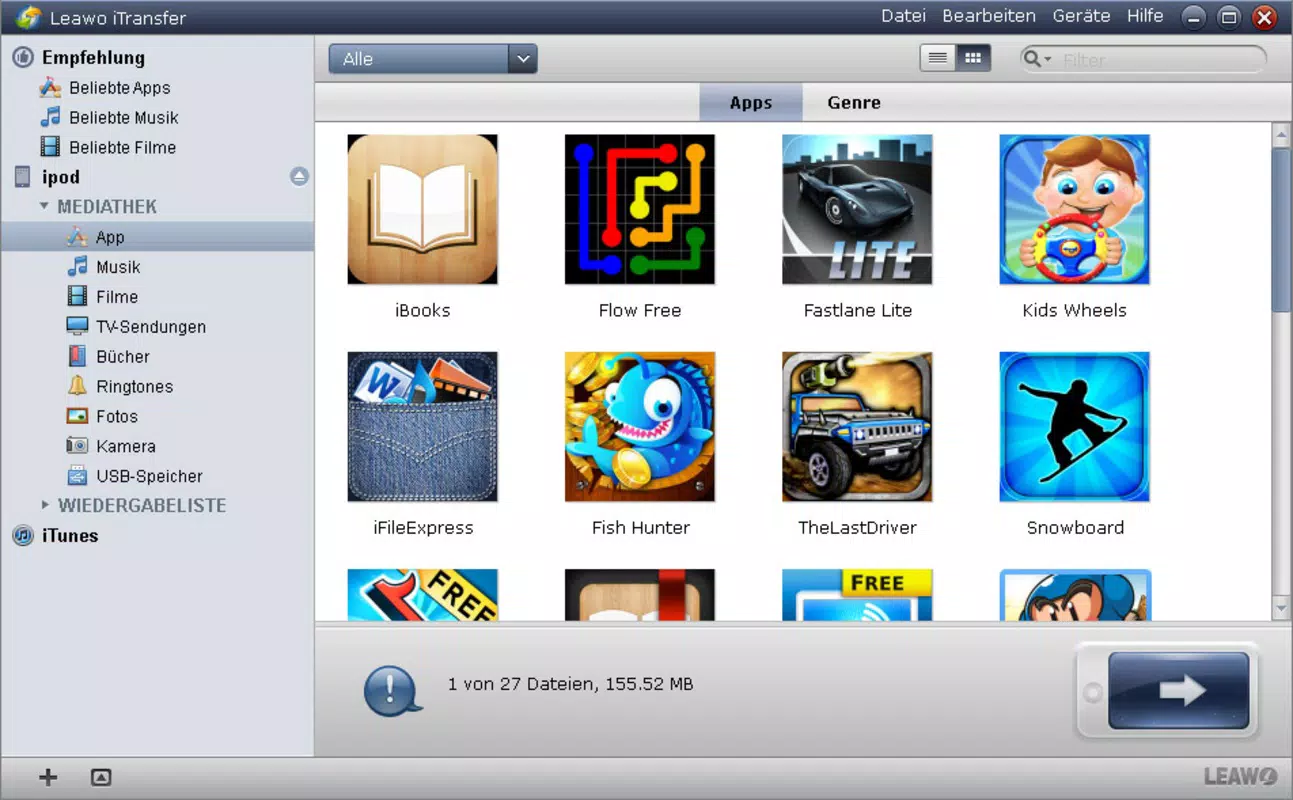Viewport: 1293px width, 800px height.
Task: Select the Kids Wheels app
Action: pos(1074,210)
